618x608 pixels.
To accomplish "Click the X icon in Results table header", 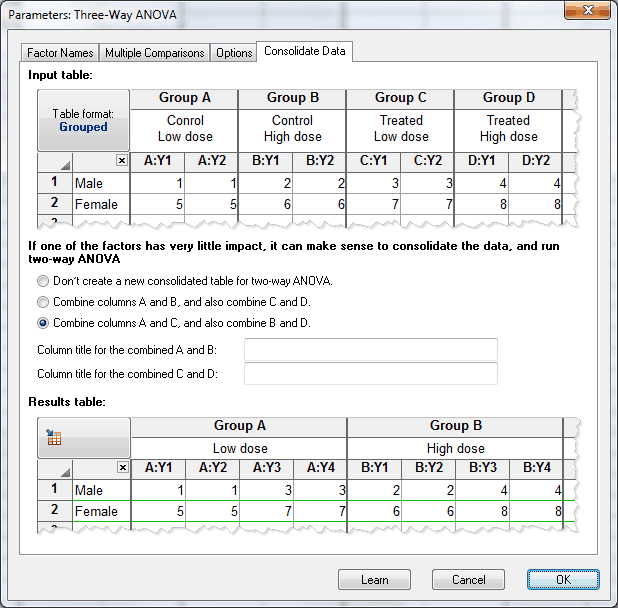I will coord(122,467).
